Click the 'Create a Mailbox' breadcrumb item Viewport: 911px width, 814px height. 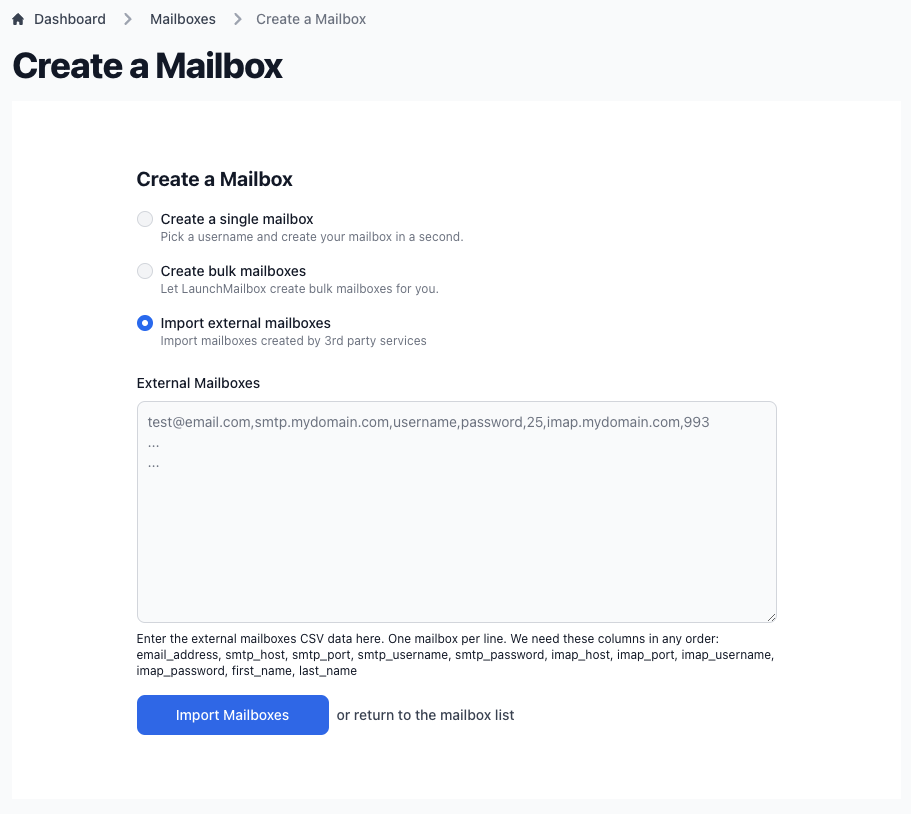(x=311, y=19)
